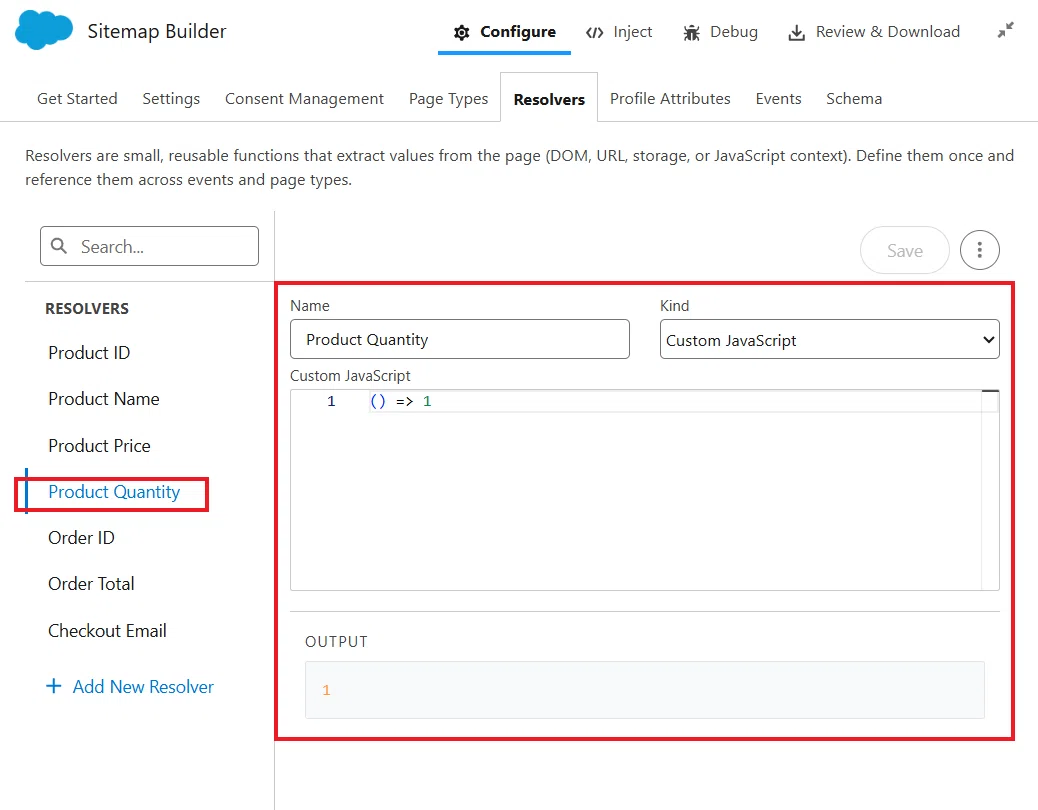Click the resolver Search field
The height and width of the screenshot is (810, 1038).
coord(150,246)
